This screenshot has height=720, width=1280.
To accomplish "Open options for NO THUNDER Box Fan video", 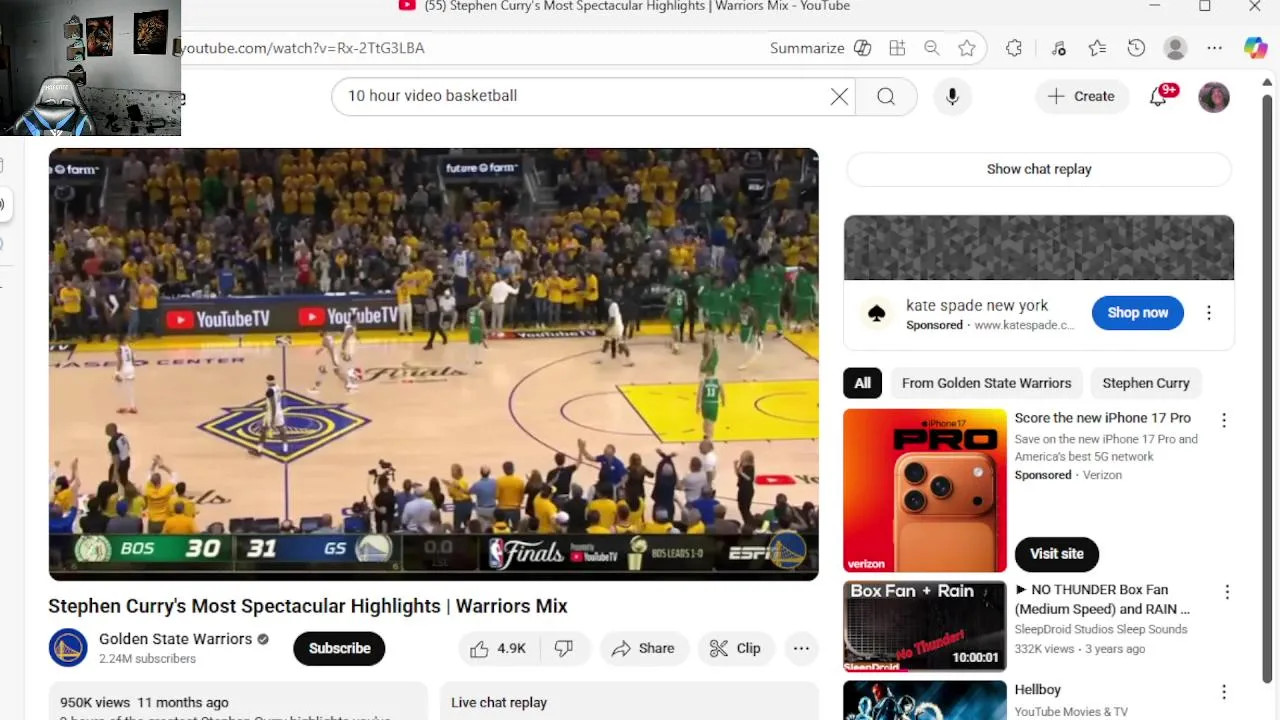I will point(1227,592).
